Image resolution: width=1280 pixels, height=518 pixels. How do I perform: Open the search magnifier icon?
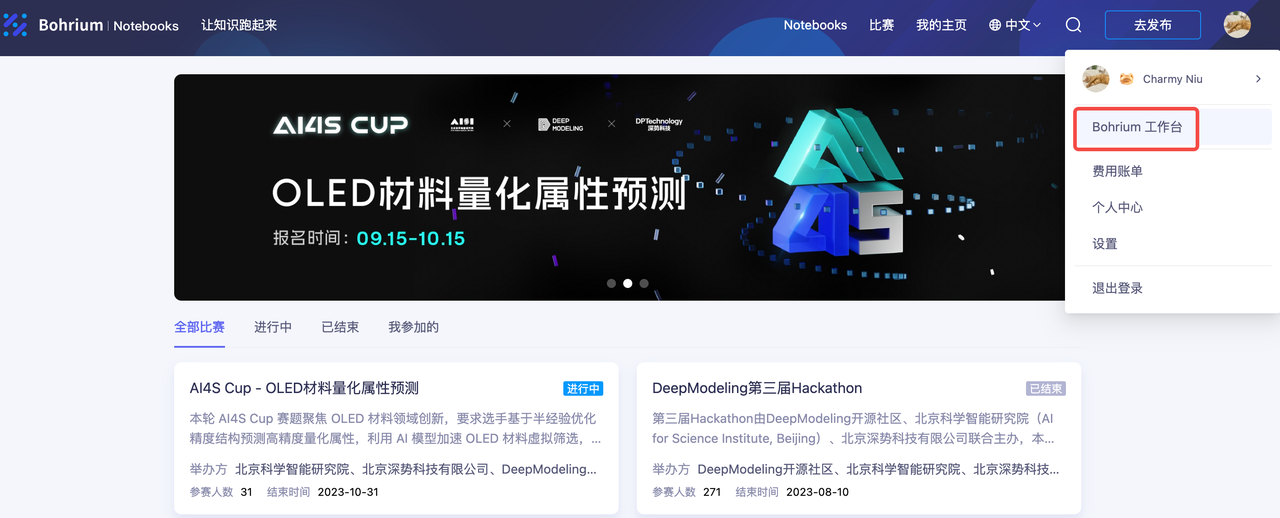click(1073, 25)
